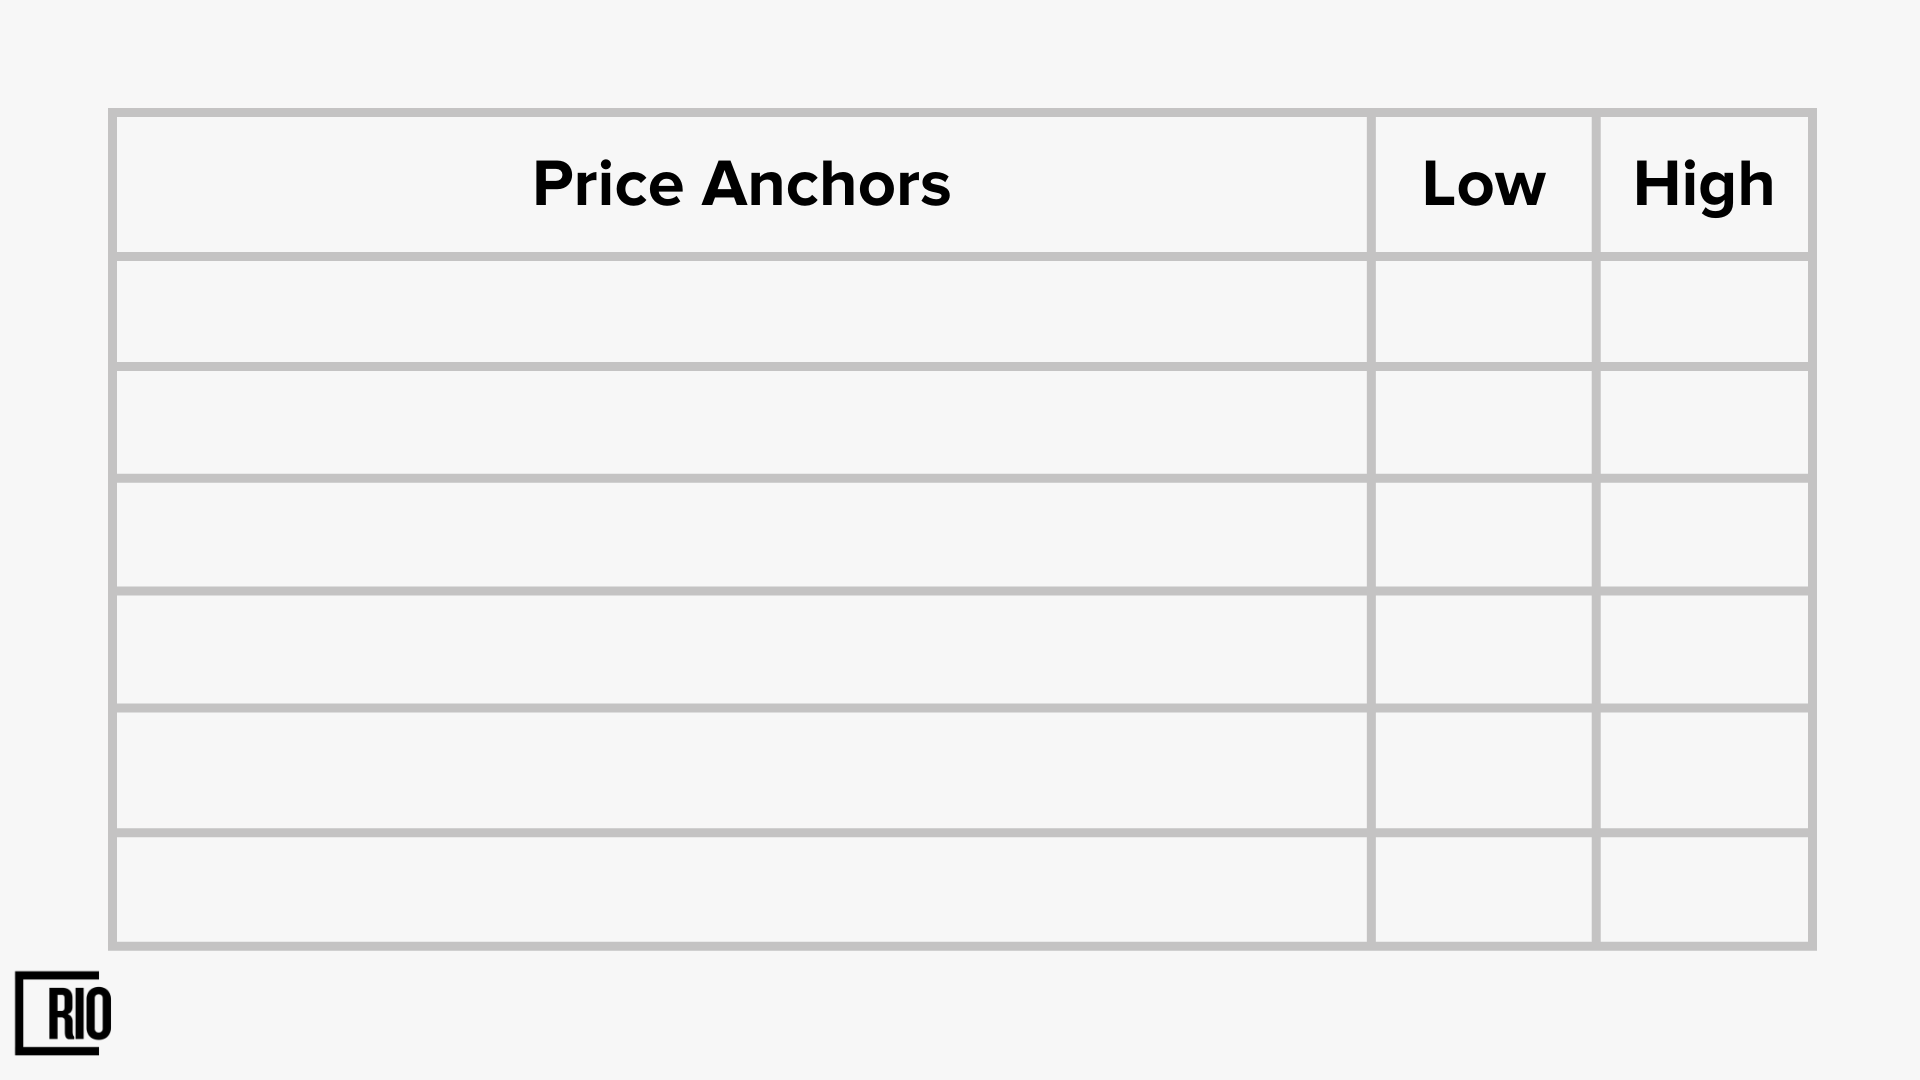1920x1080 pixels.
Task: Click third row Low cell
Action: click(x=1484, y=535)
